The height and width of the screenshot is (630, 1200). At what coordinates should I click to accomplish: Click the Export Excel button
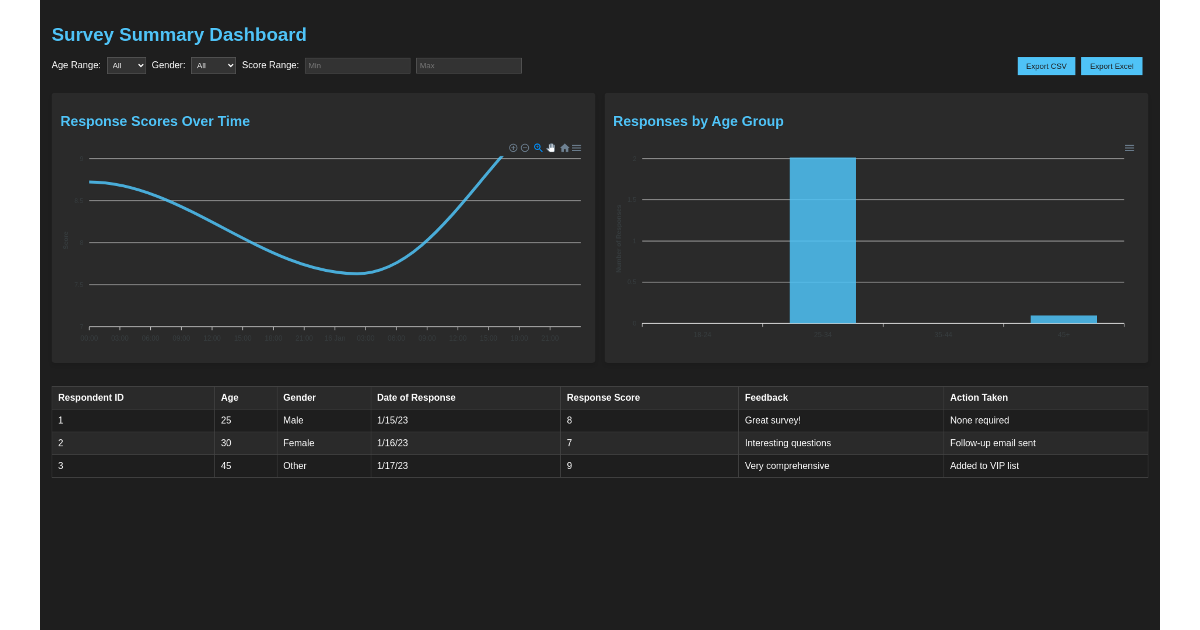point(1111,65)
